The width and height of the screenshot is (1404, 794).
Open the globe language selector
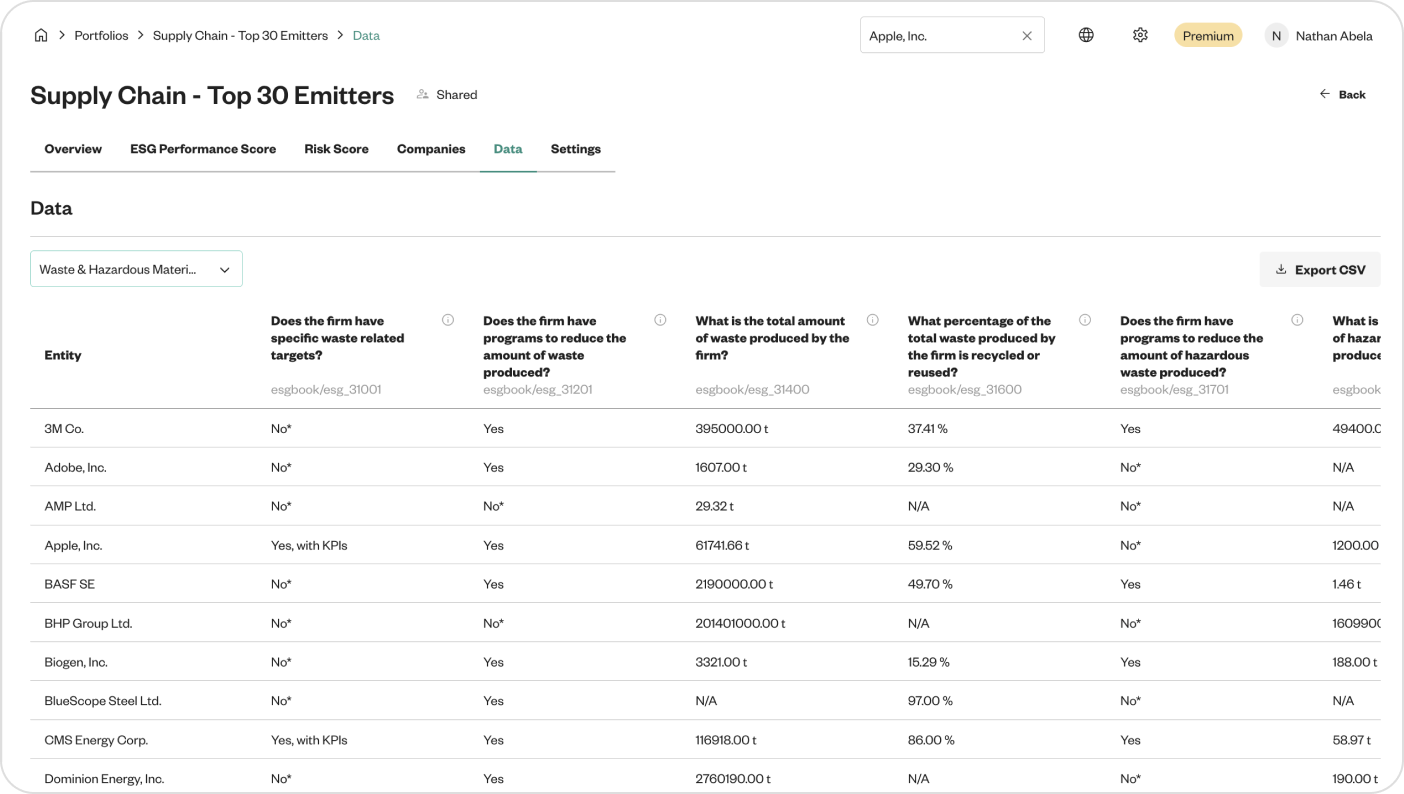pos(1086,35)
